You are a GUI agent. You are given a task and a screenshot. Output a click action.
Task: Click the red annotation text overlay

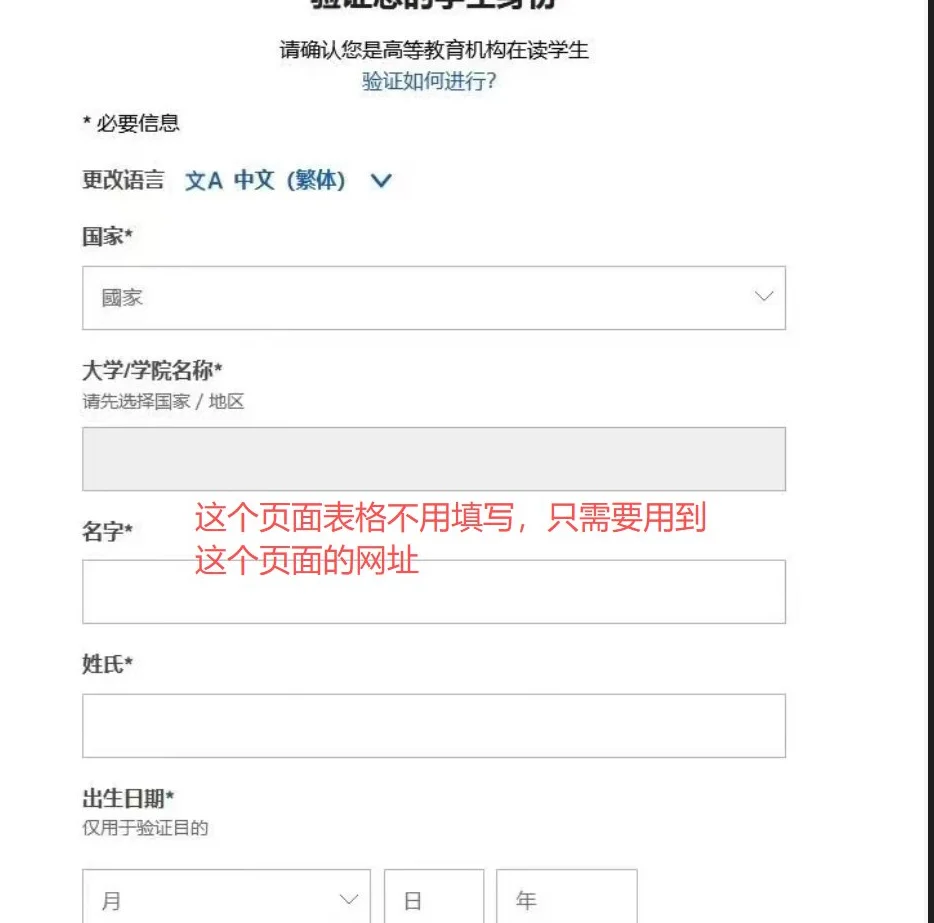[450, 539]
